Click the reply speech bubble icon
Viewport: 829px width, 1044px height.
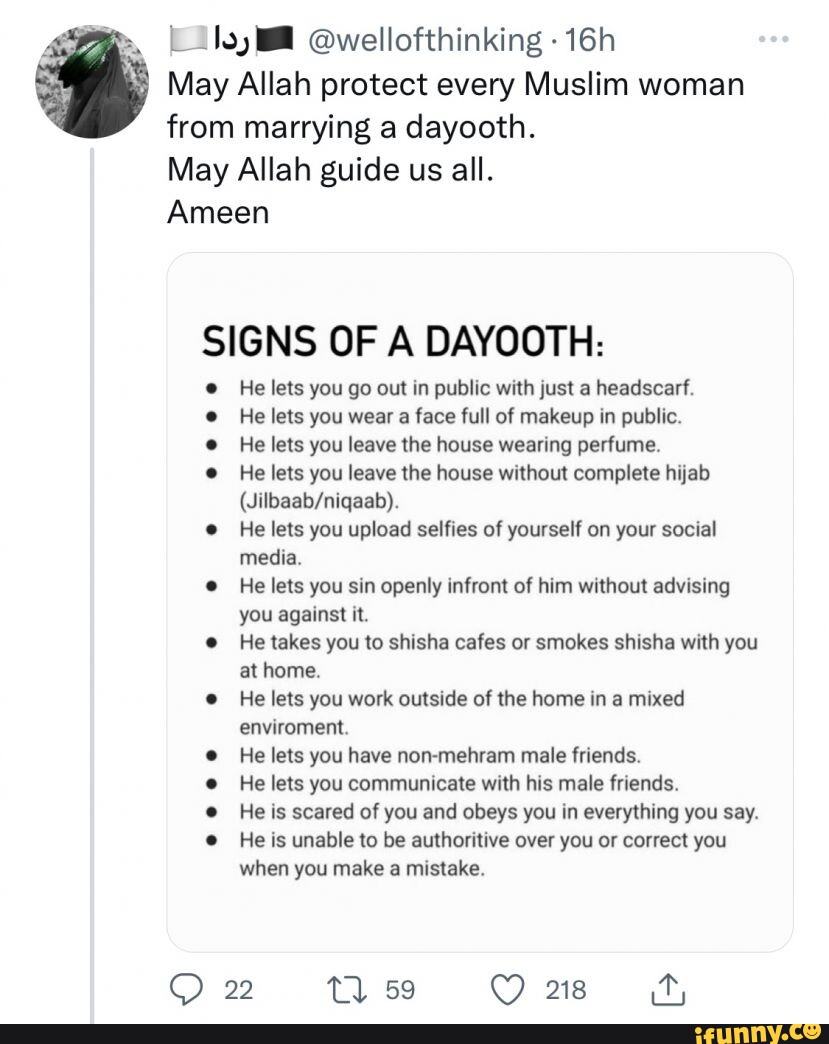(186, 990)
